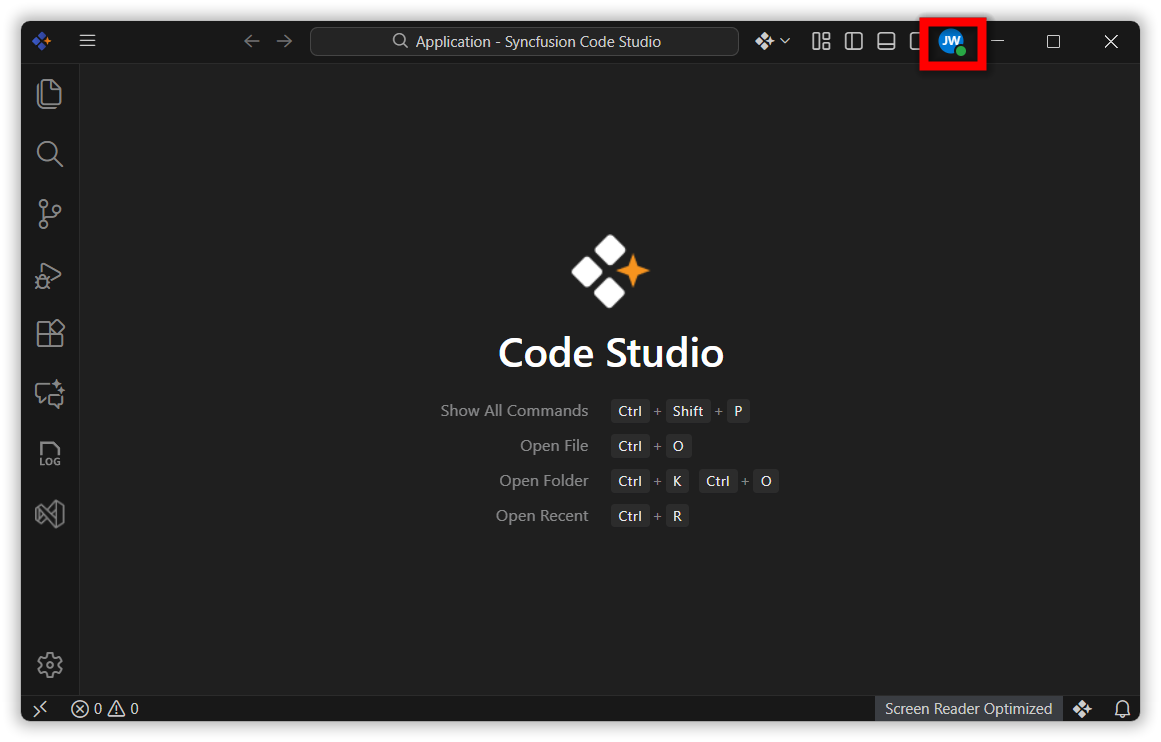This screenshot has height=742, width=1161.
Task: Open the Extensions view
Action: click(x=49, y=333)
